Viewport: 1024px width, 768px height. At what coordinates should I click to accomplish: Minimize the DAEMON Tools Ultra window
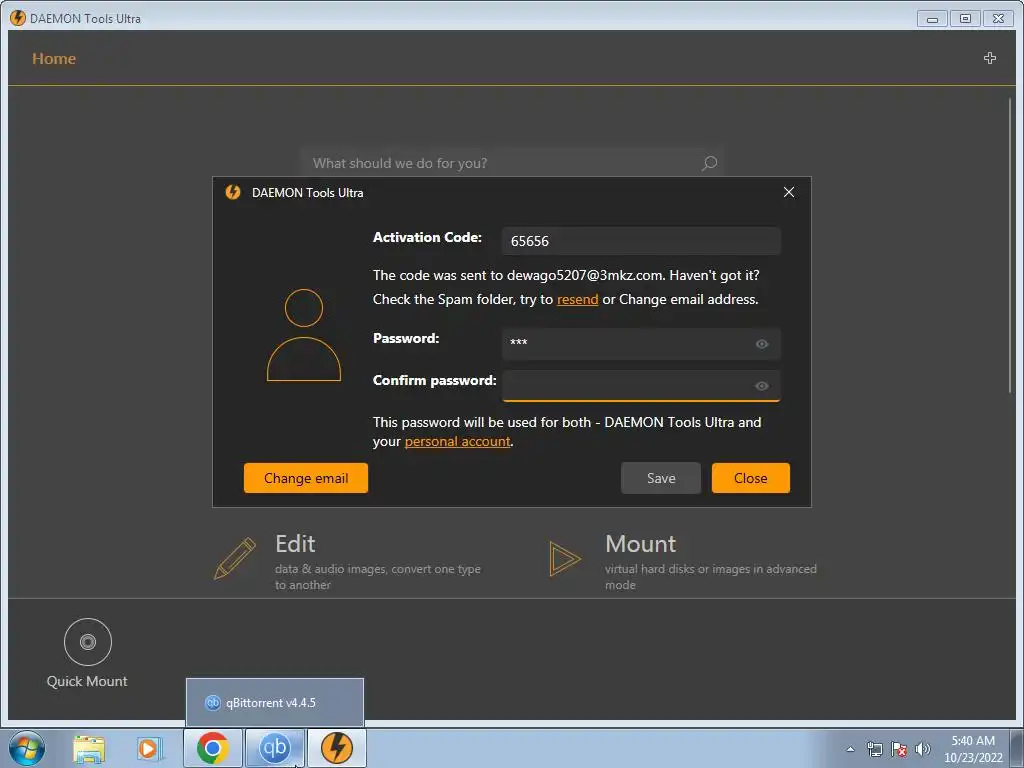click(x=932, y=18)
